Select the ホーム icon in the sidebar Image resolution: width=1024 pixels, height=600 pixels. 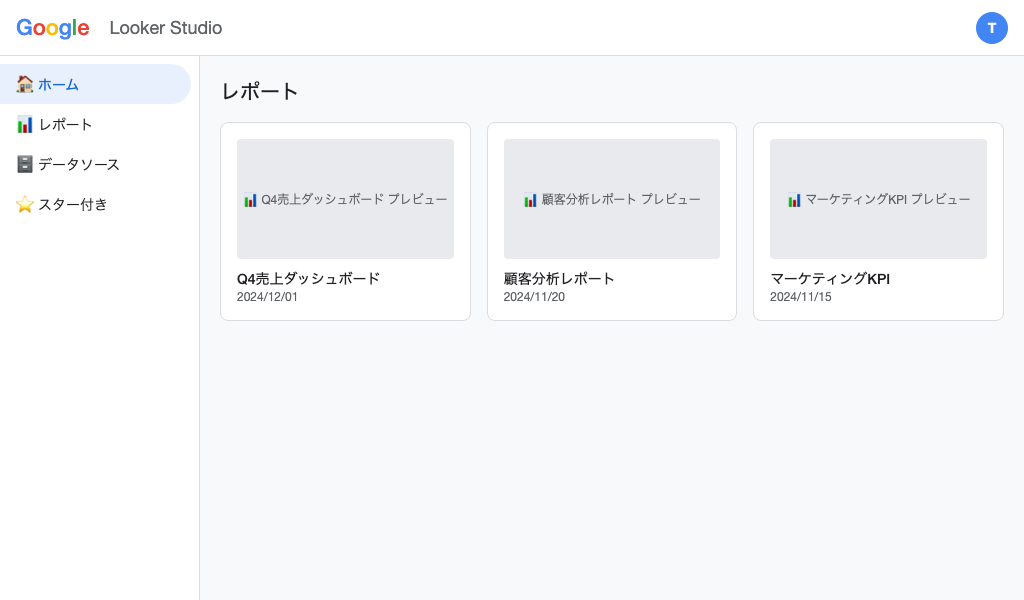25,84
